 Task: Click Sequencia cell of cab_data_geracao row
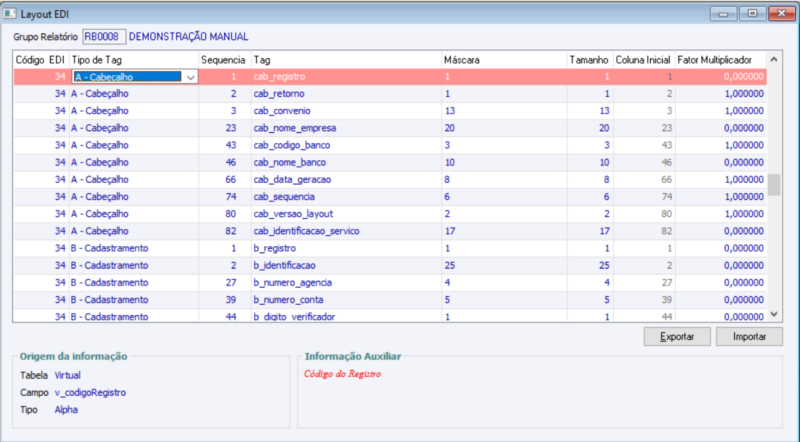pyautogui.click(x=224, y=180)
